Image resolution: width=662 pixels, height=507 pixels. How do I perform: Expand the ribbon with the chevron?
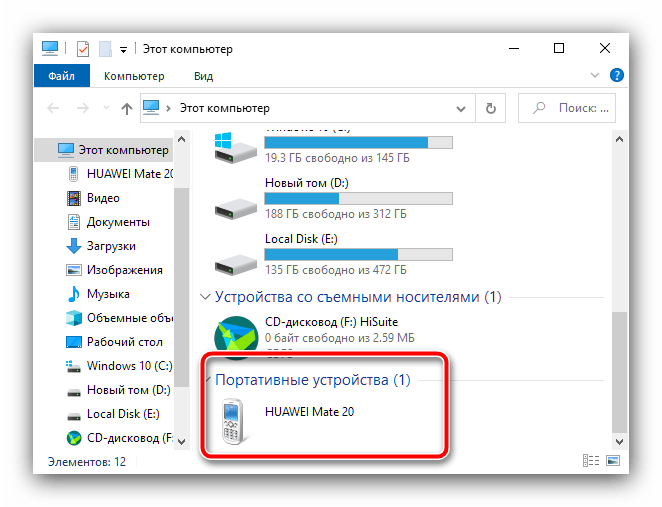[x=595, y=76]
